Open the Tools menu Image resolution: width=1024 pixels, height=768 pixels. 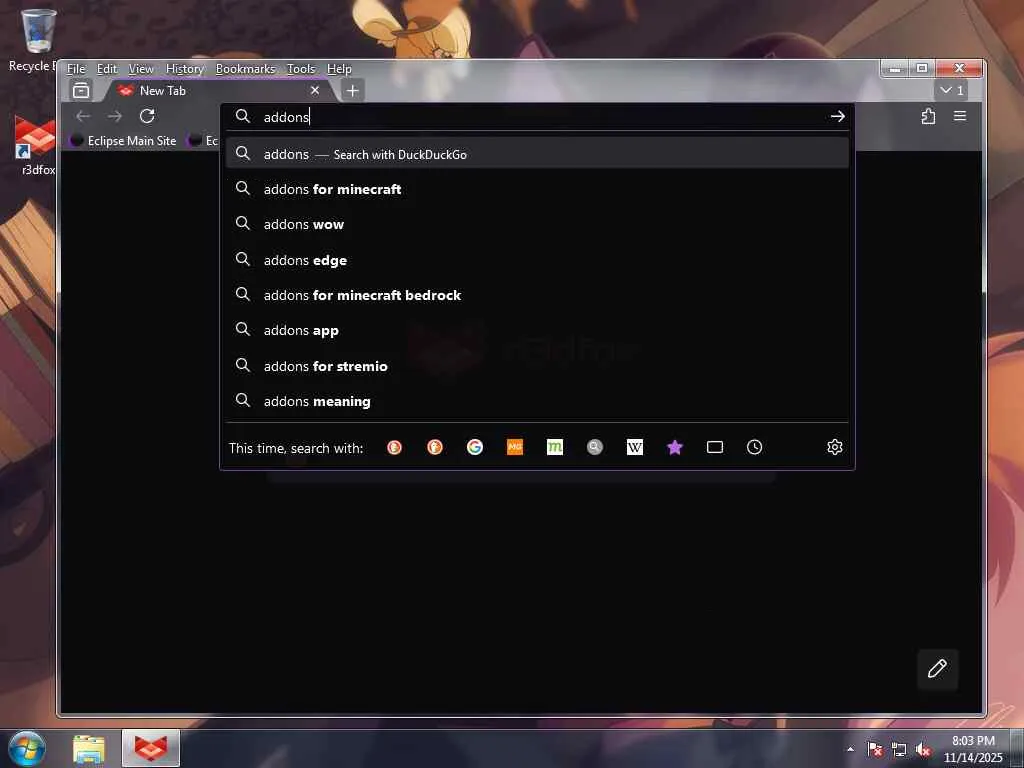(x=301, y=69)
